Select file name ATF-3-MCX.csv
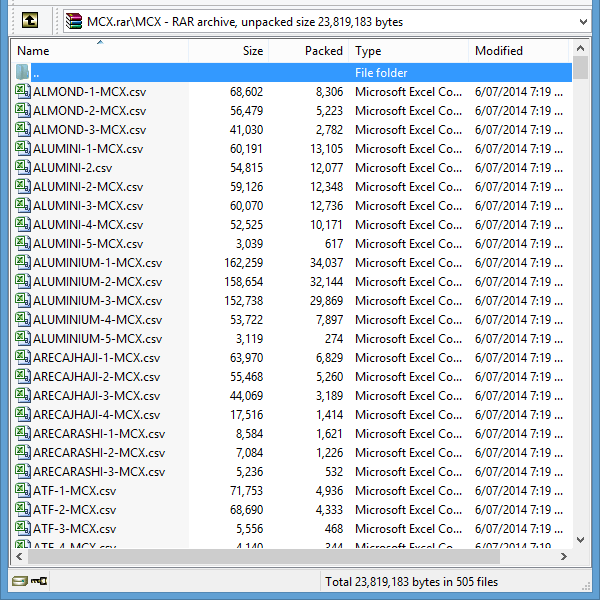 tap(75, 529)
